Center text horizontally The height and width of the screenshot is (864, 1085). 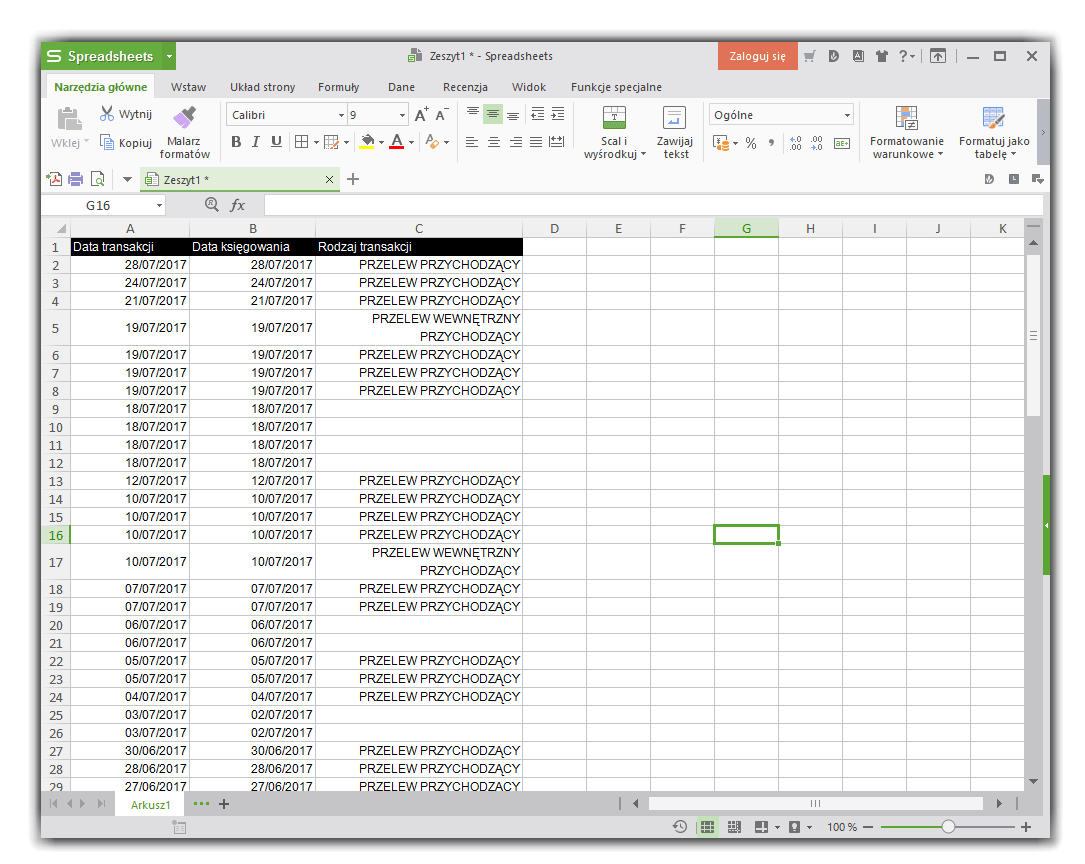(494, 142)
